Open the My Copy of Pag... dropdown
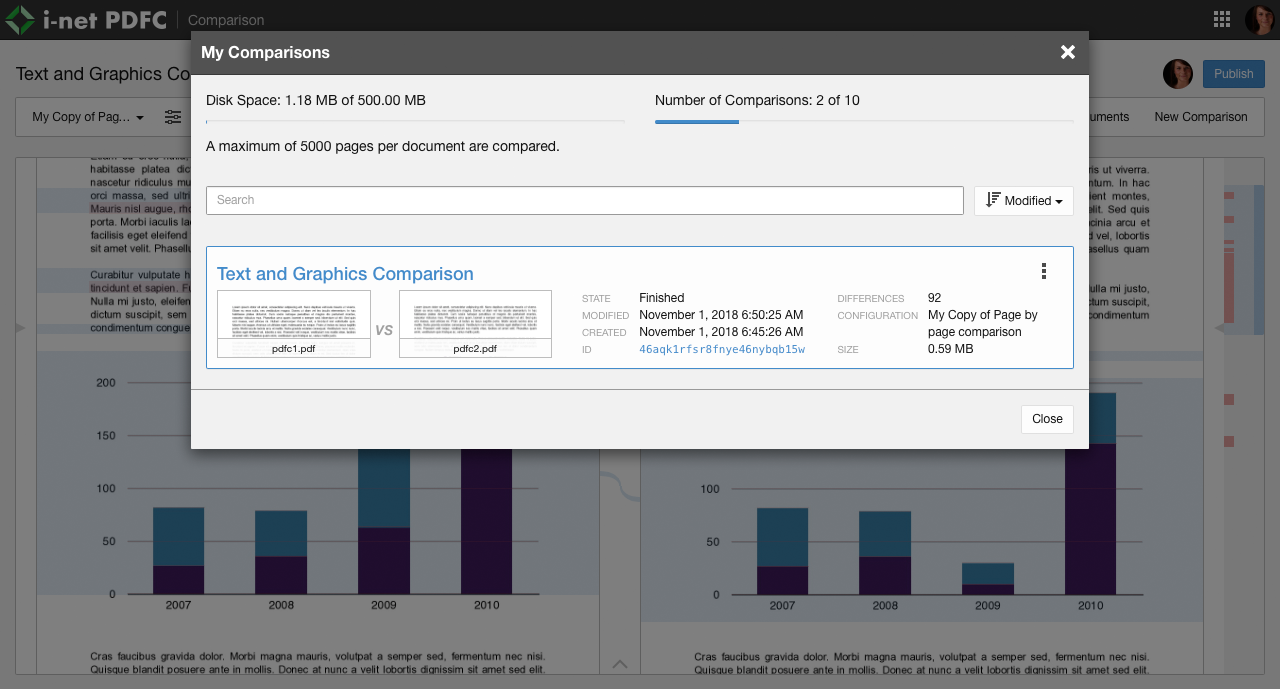1280x689 pixels. pyautogui.click(x=88, y=117)
